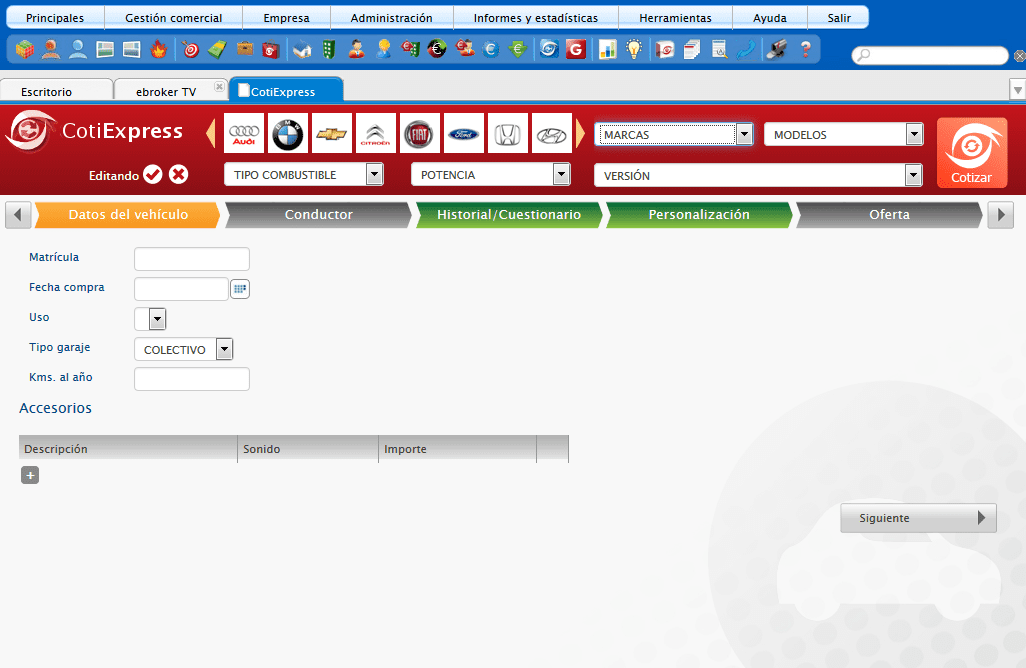Select the BMW brand logo
The width and height of the screenshot is (1026, 668).
[288, 133]
